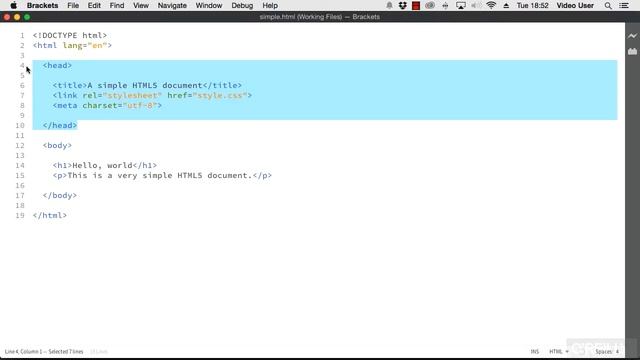Open the AirPlay display menu icon

tap(461, 5)
